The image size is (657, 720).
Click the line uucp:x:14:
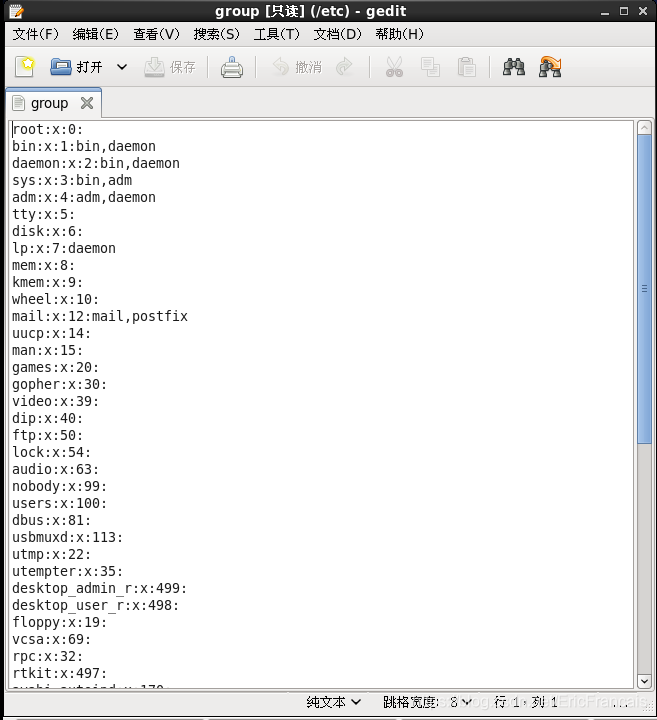(x=51, y=333)
